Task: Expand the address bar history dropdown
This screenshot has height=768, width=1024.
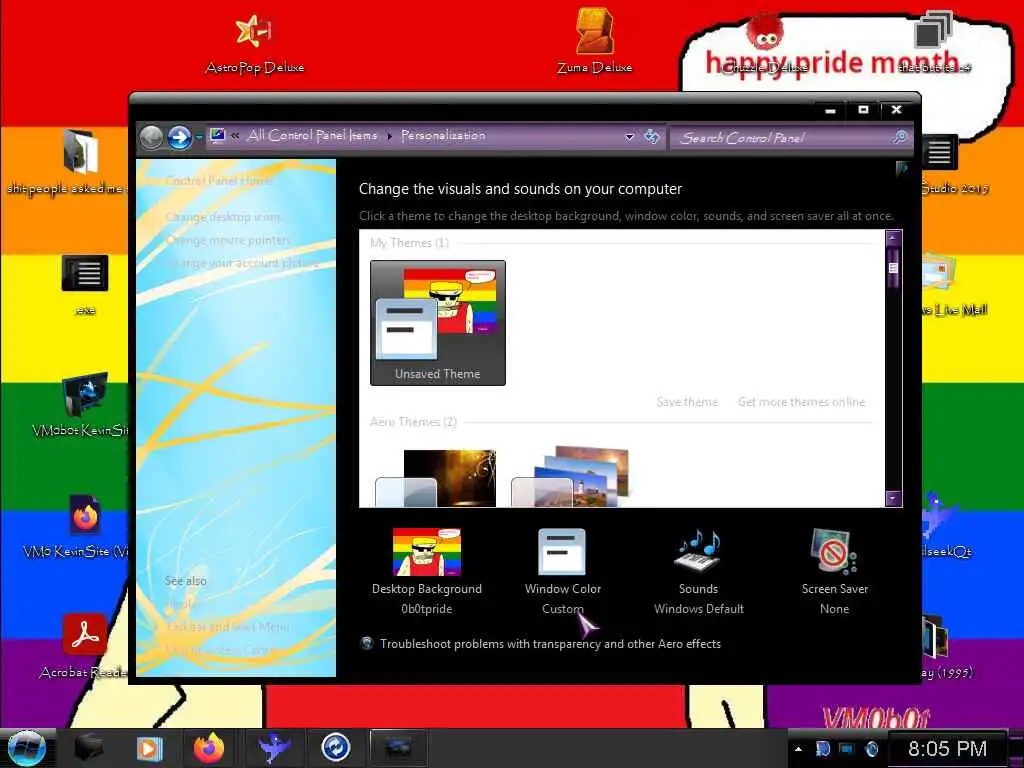Action: pos(630,137)
